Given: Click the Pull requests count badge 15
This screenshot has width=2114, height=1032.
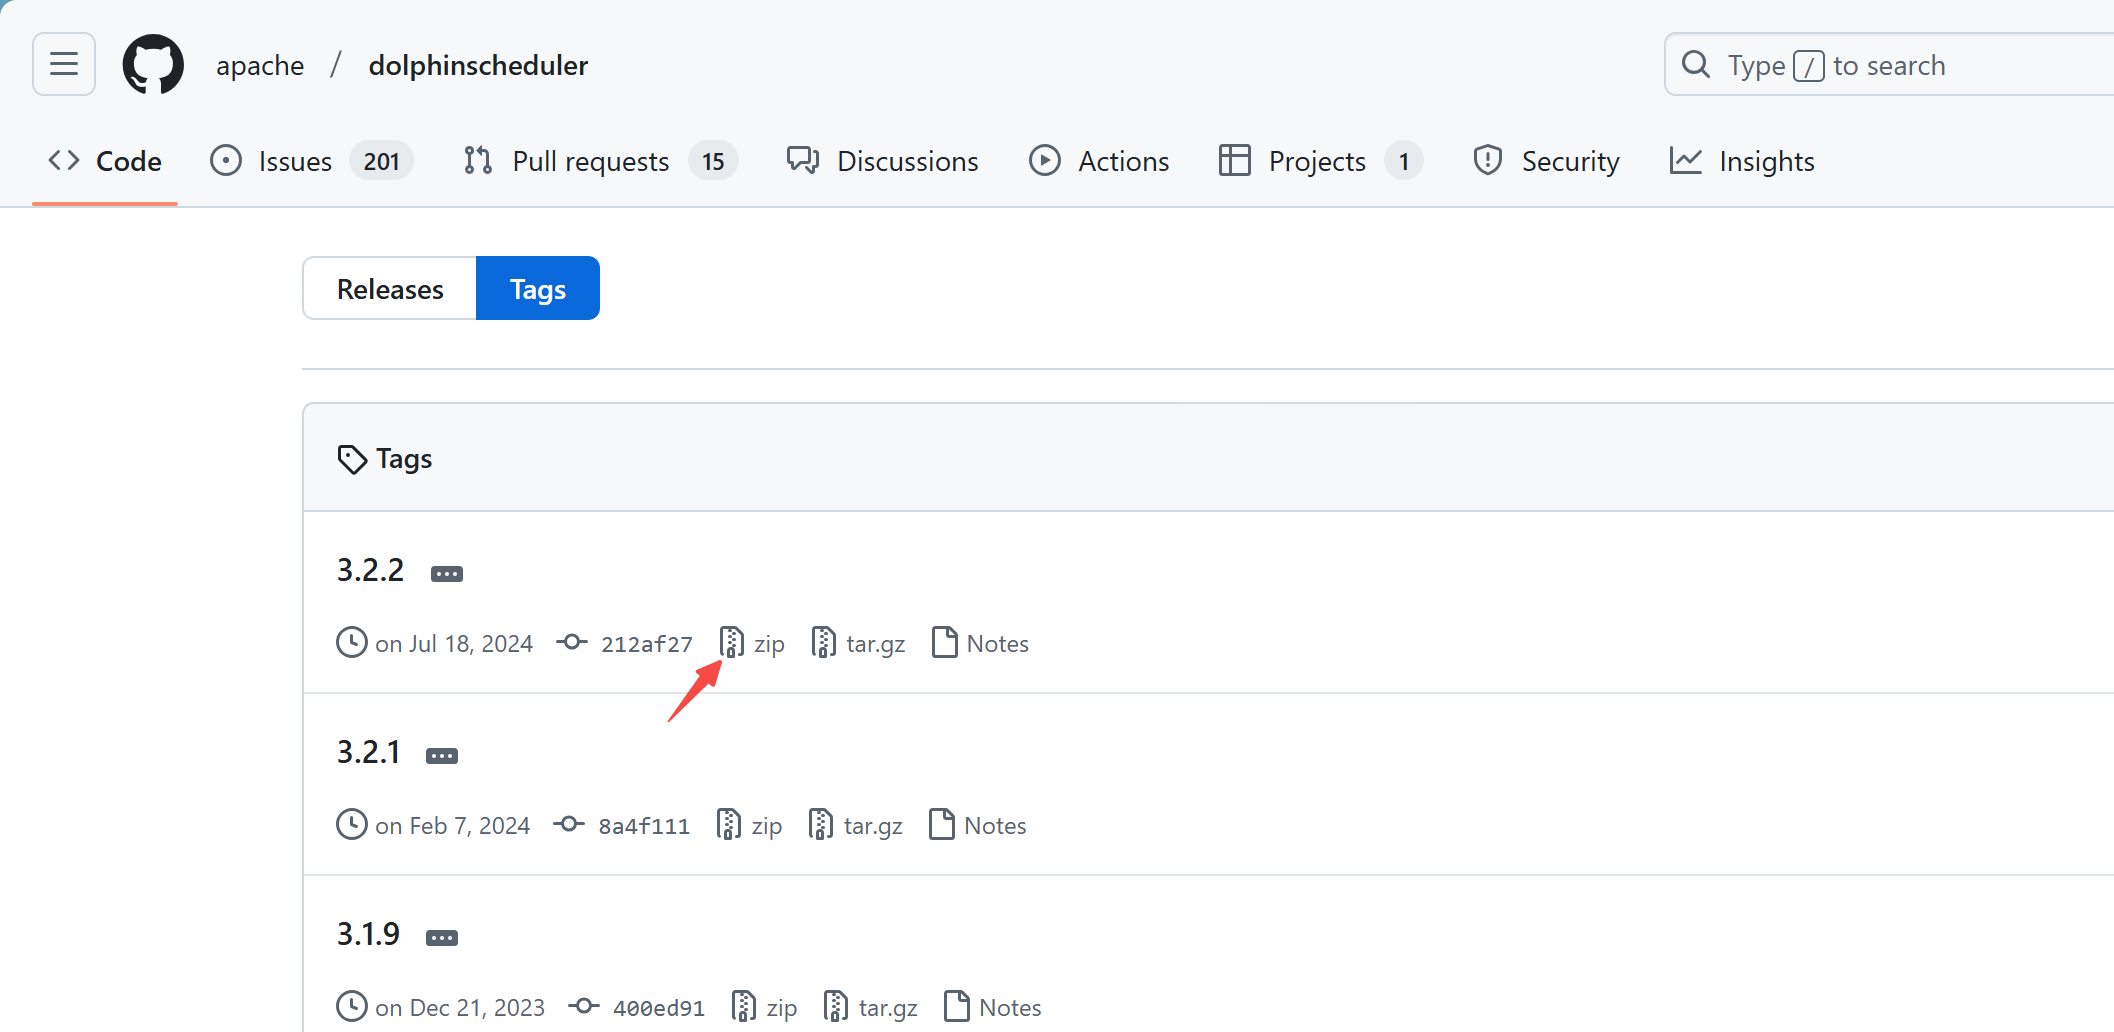Looking at the screenshot, I should tap(713, 161).
